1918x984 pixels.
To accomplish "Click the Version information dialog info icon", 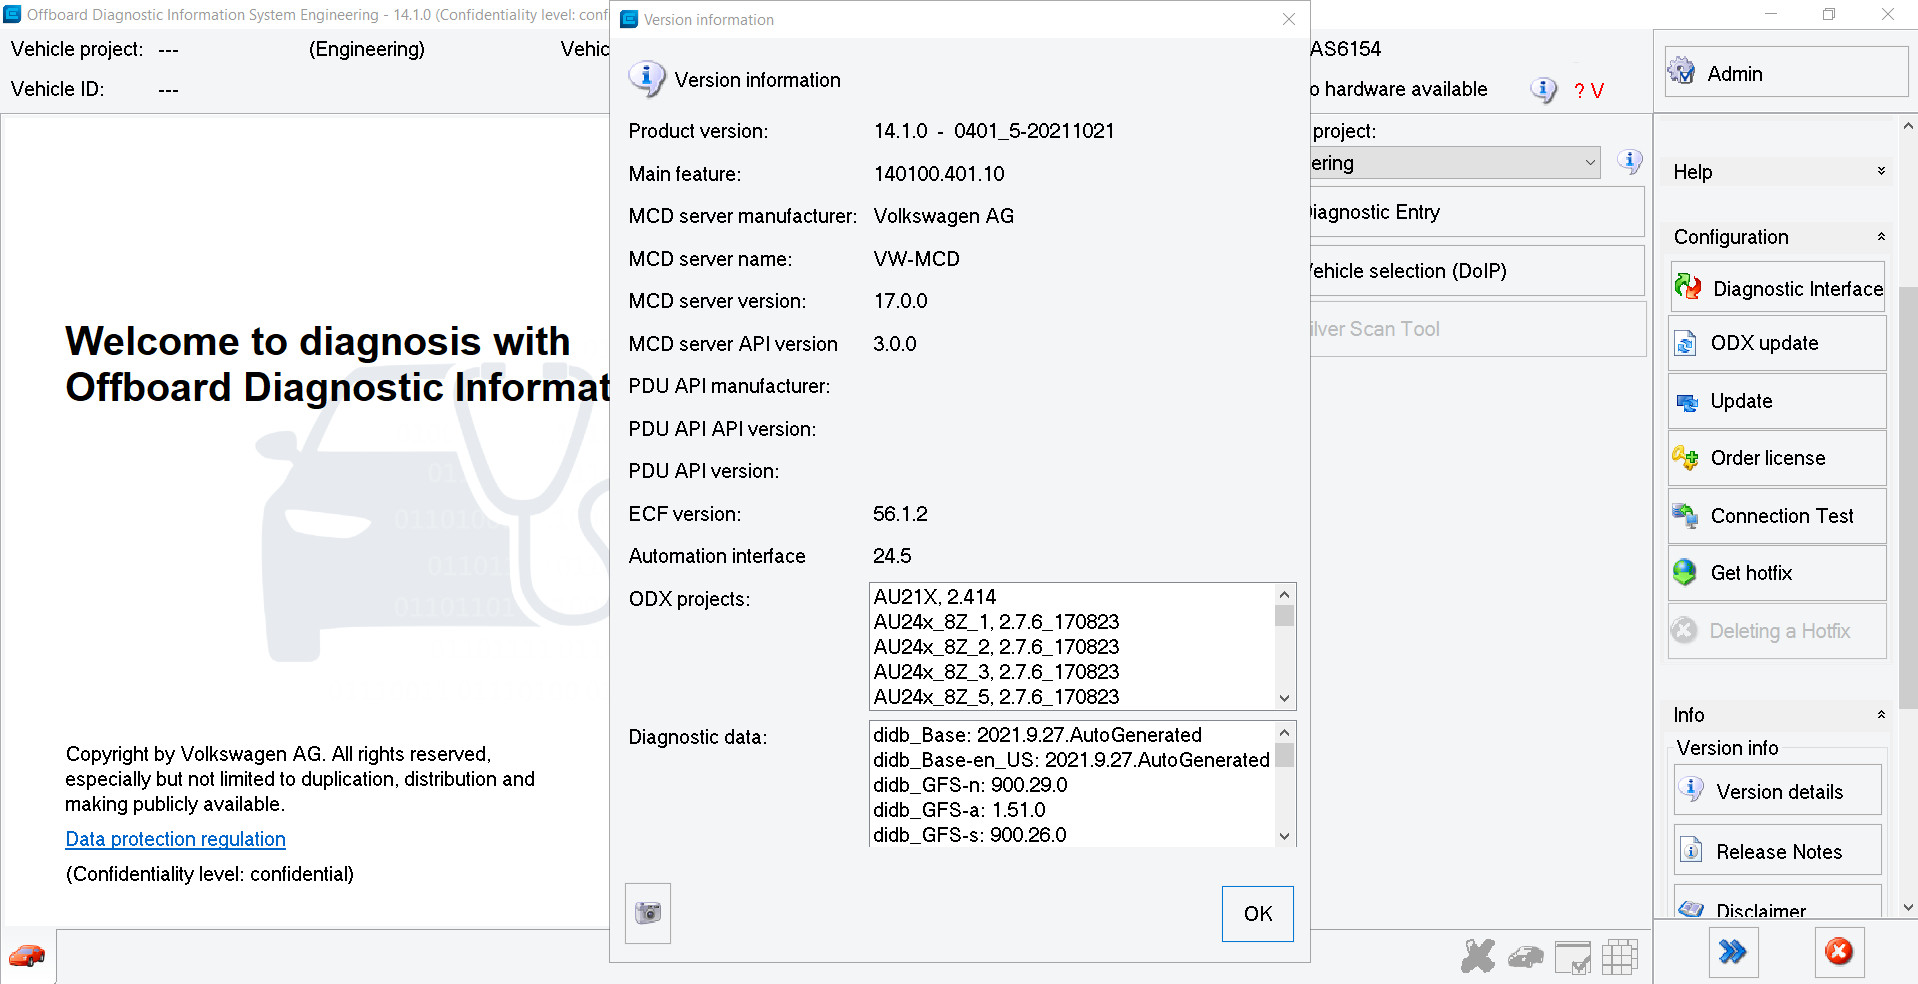I will (646, 78).
